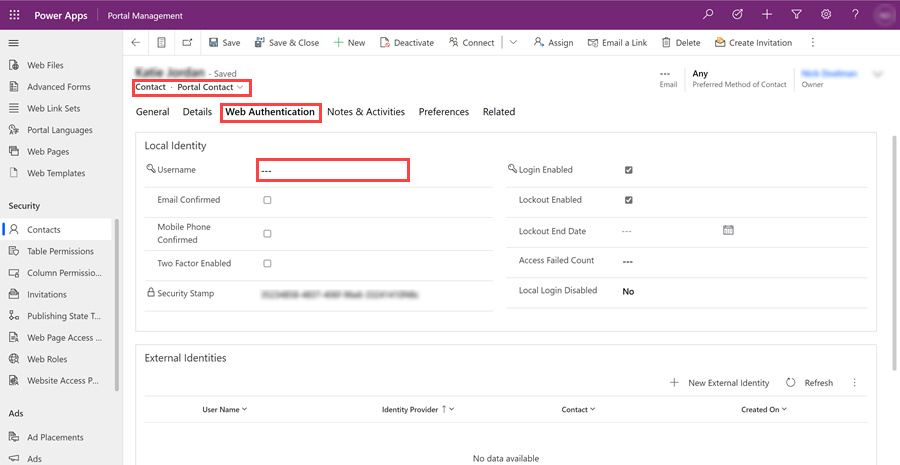The image size is (900, 465).
Task: Toggle the Lockout Enabled checkbox
Action: coord(629,200)
